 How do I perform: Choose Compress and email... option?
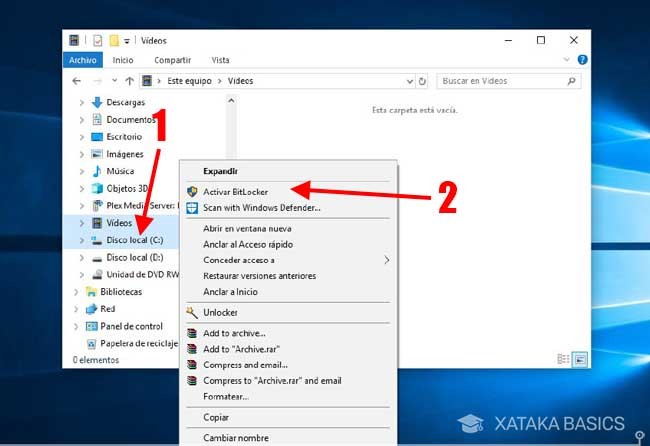[289, 365]
